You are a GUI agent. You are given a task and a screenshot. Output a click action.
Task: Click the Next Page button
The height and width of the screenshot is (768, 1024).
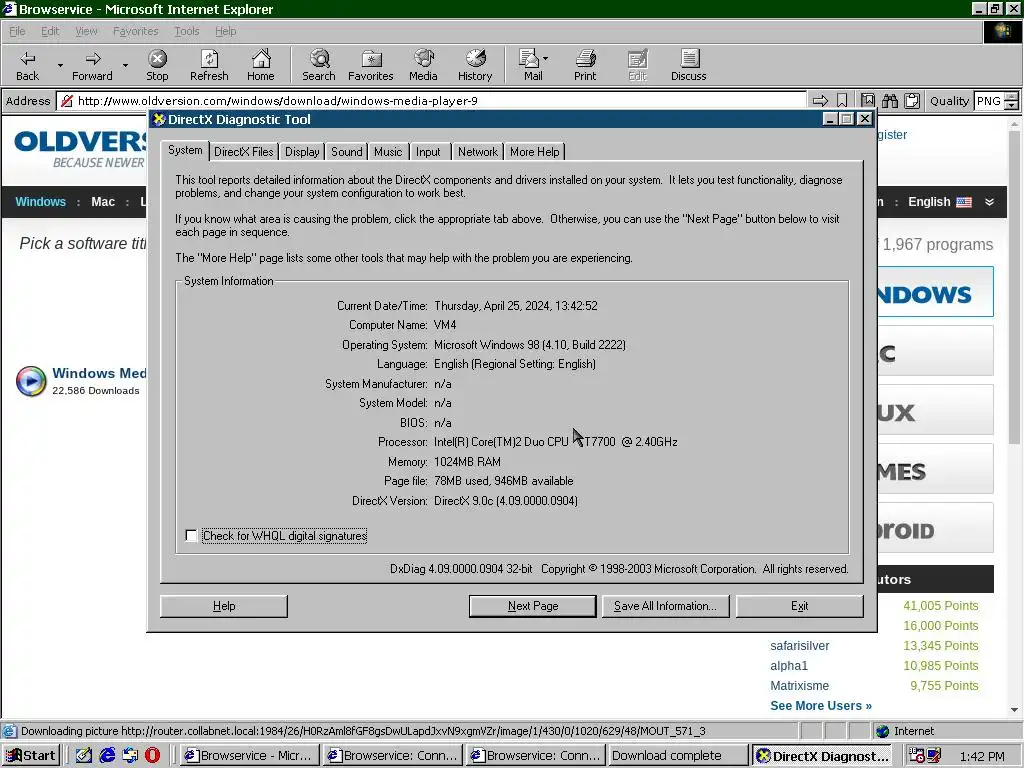tap(533, 606)
